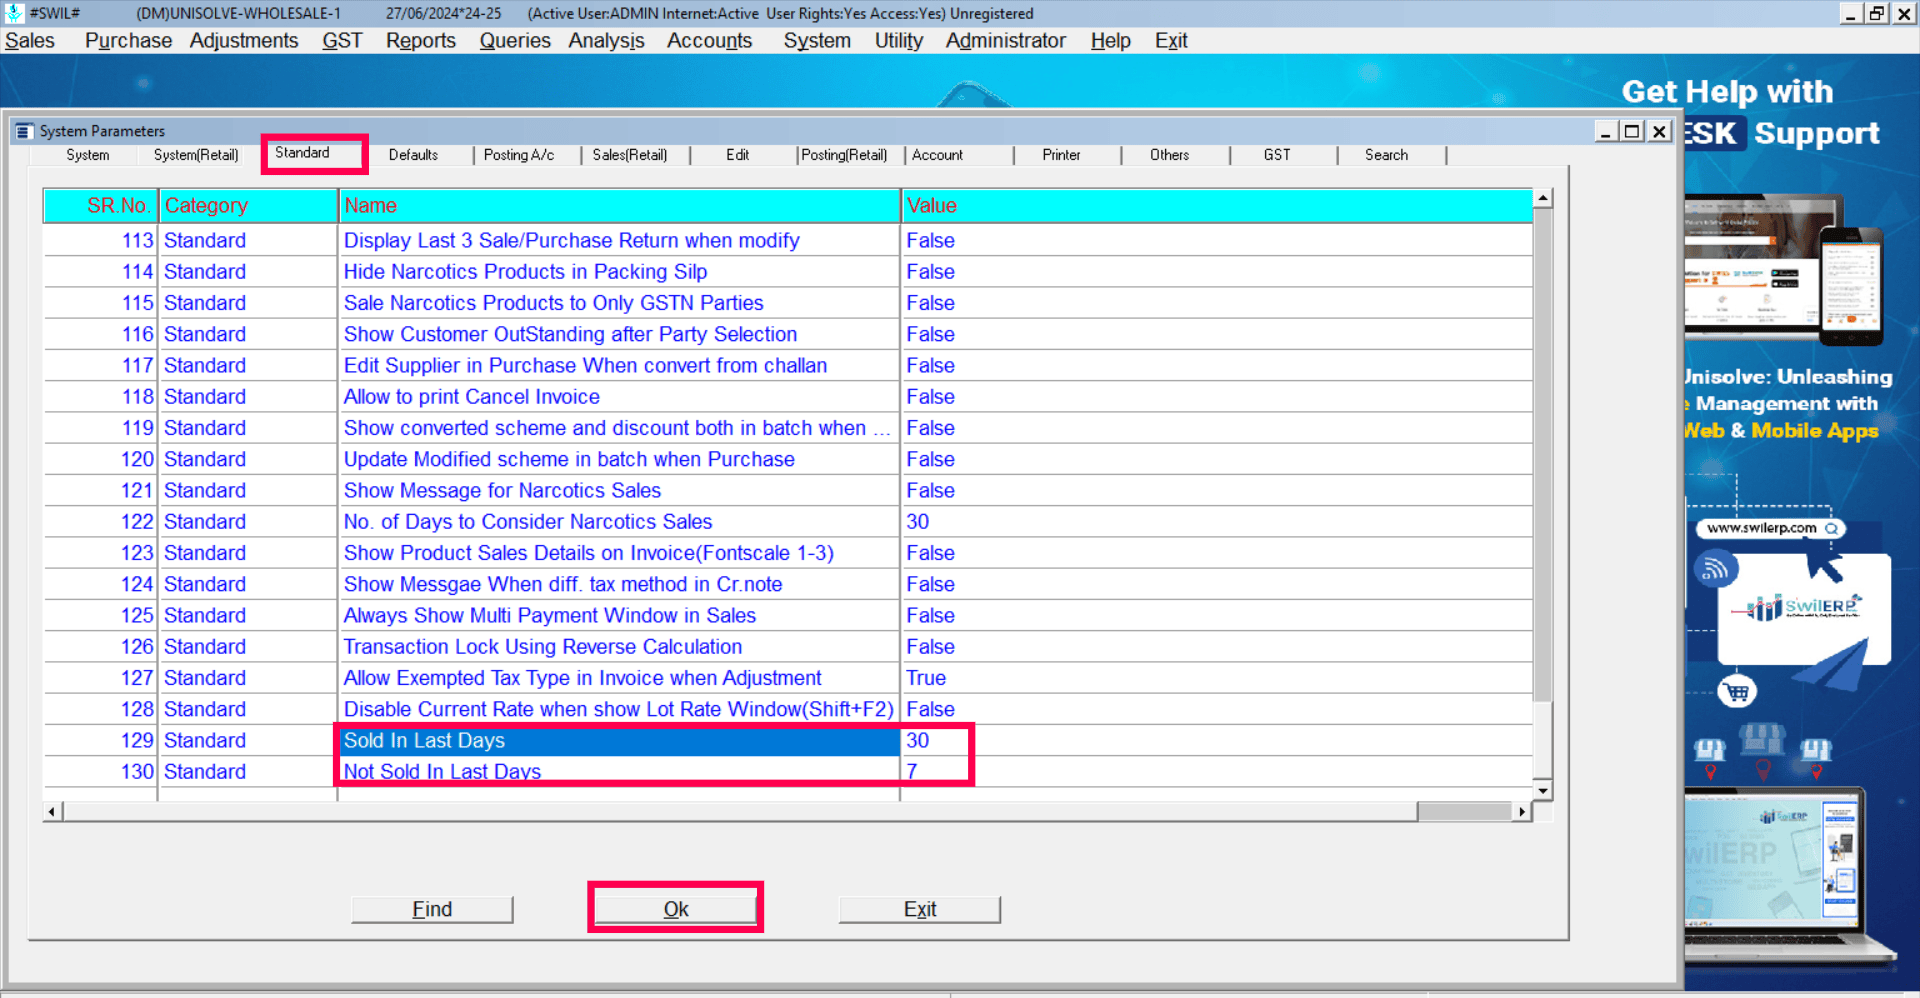Click the True value for Allow Exempted Tax Type

tap(926, 678)
